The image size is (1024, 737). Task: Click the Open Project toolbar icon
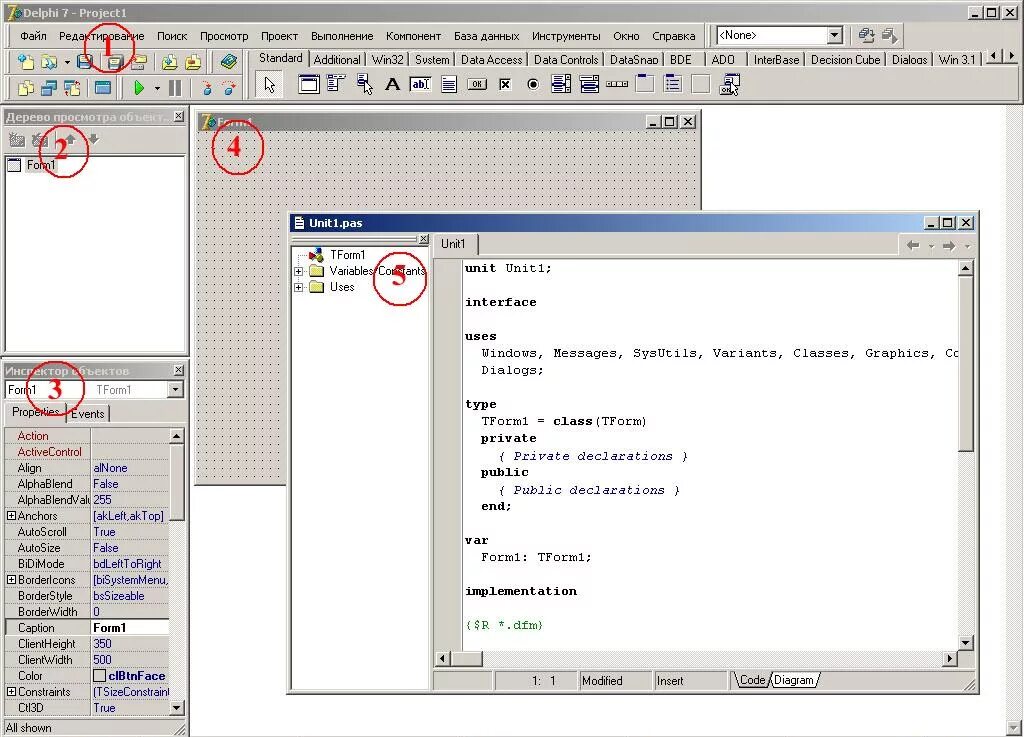pos(138,62)
